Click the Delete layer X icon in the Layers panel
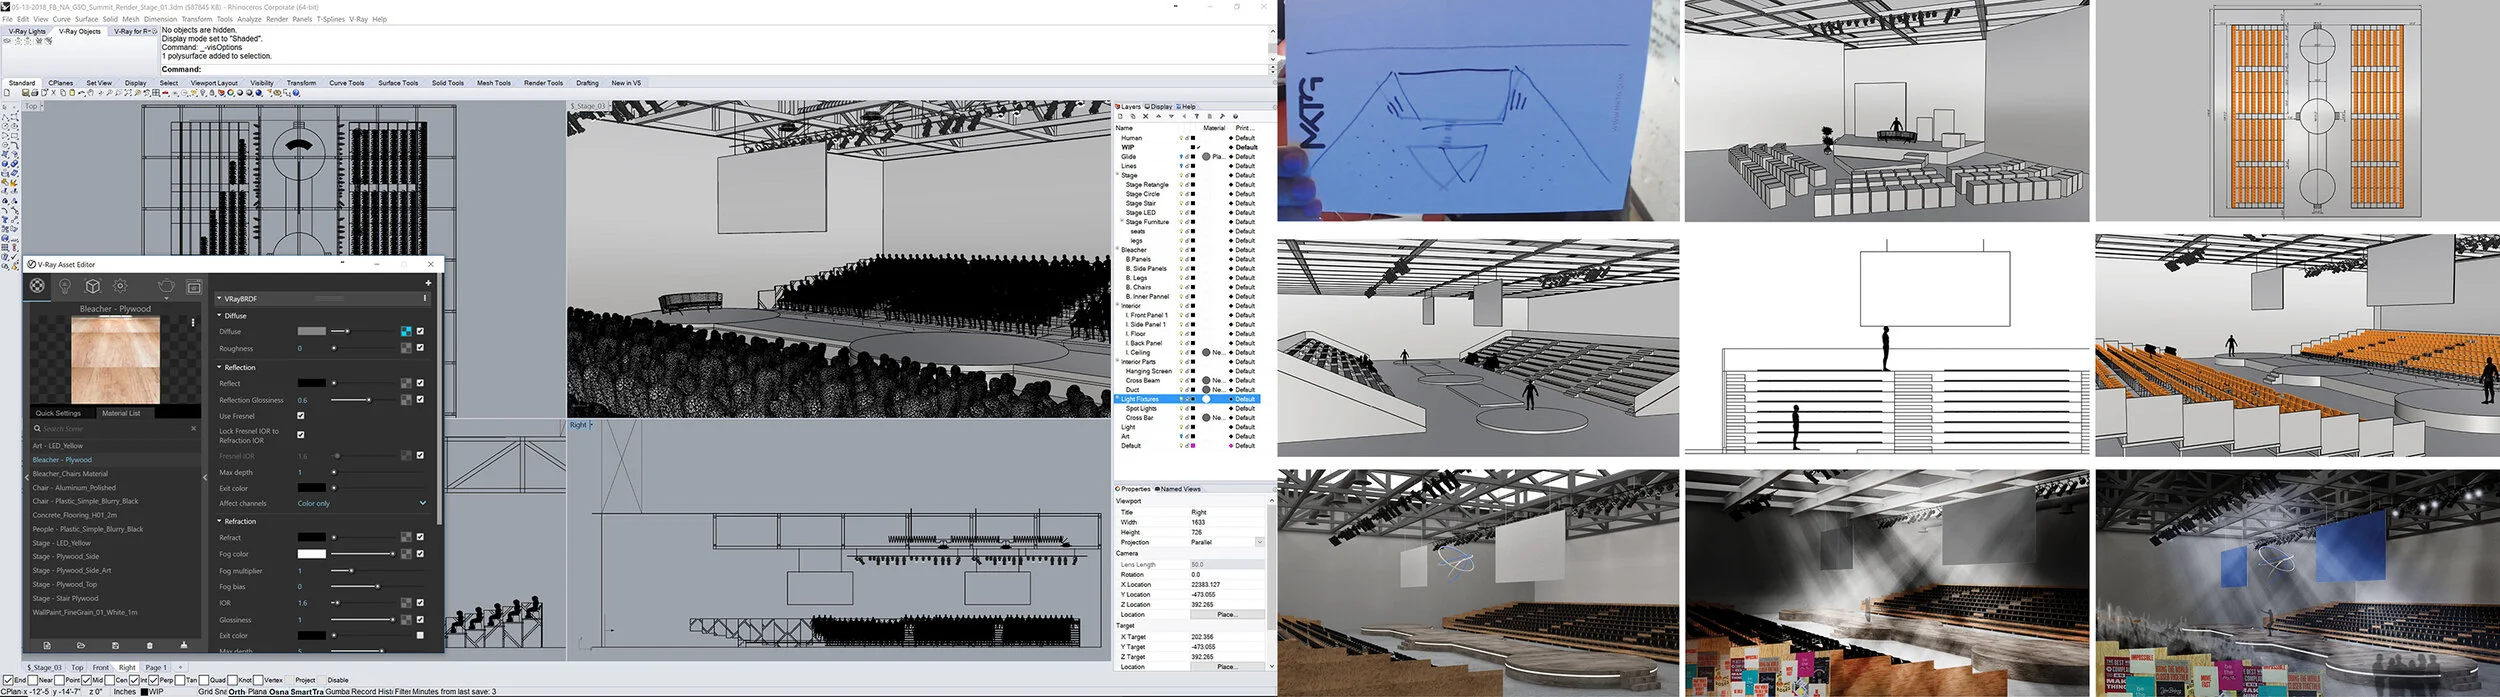 (x=1146, y=116)
